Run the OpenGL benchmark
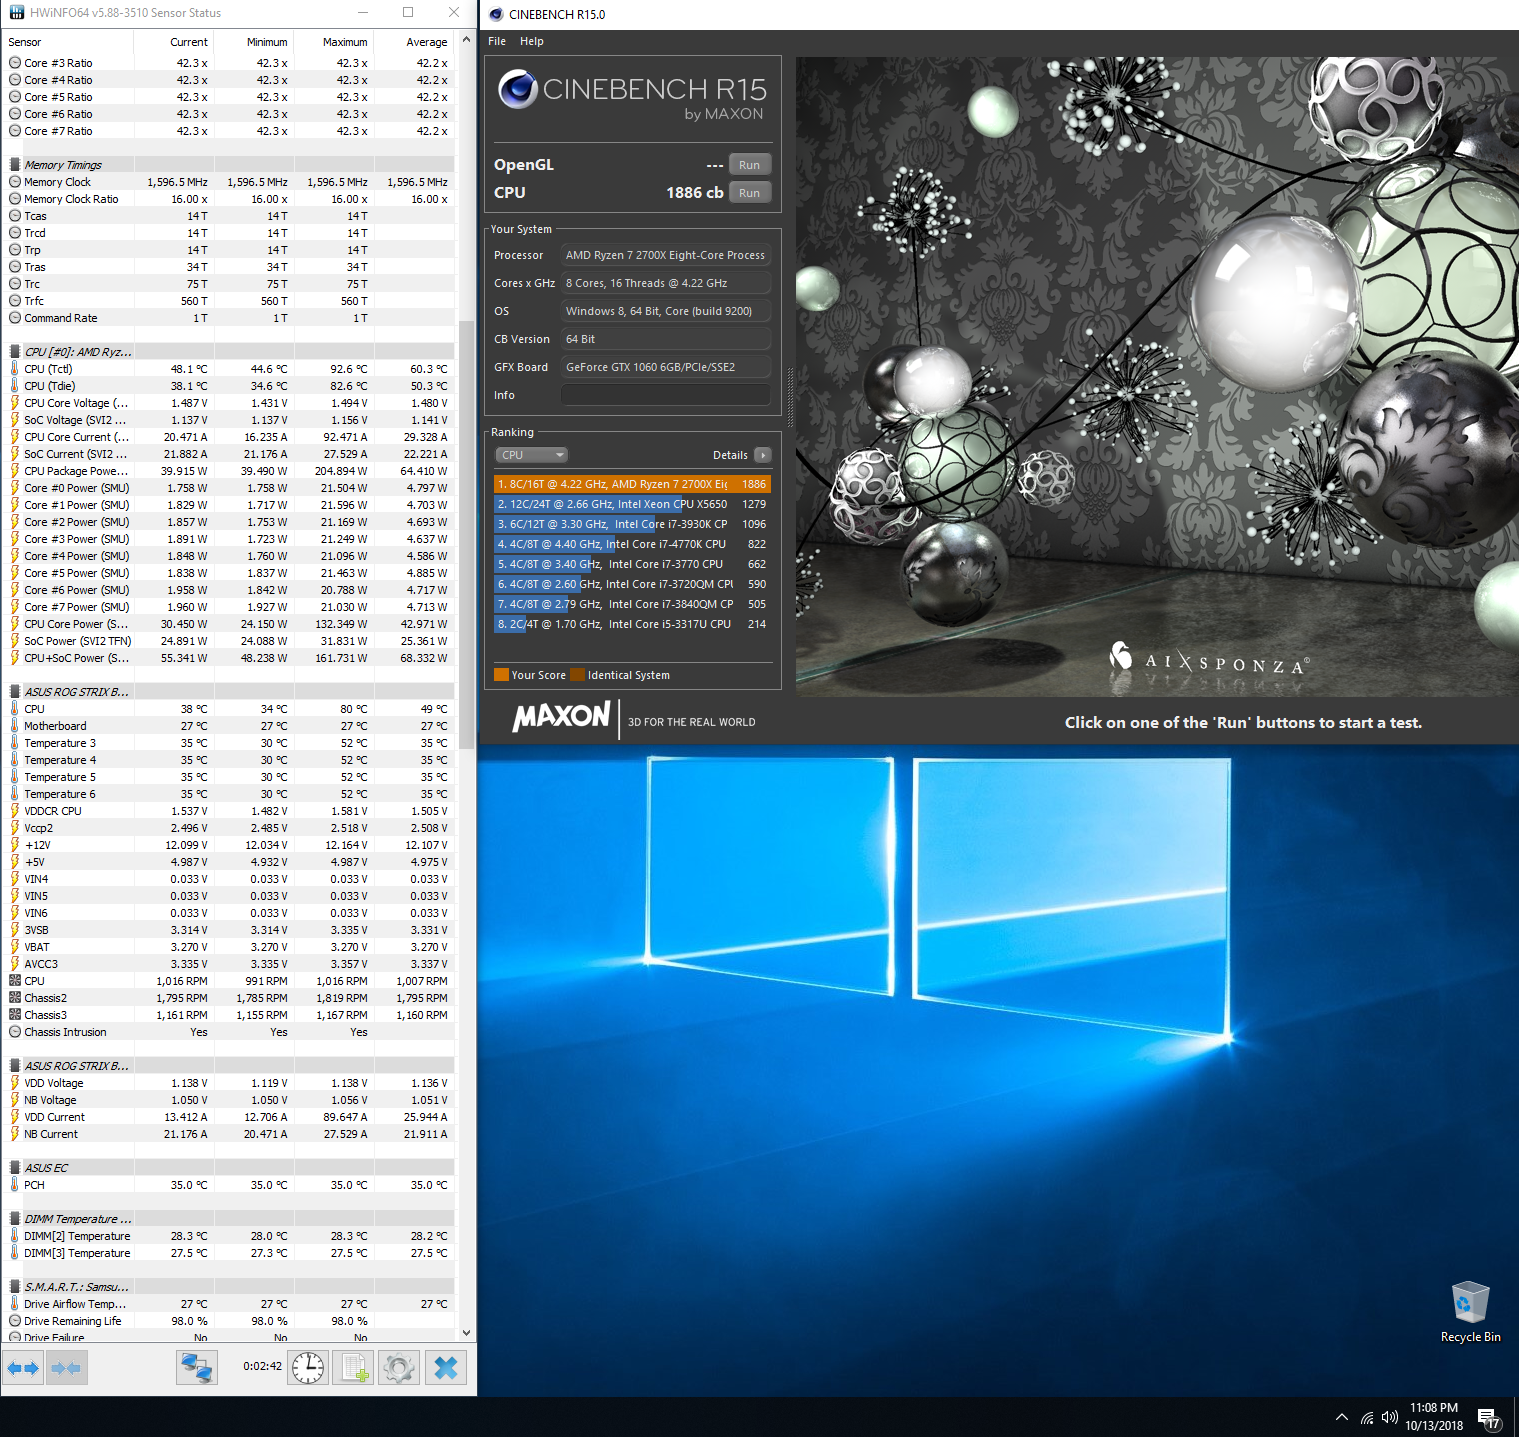This screenshot has height=1437, width=1519. [x=749, y=165]
